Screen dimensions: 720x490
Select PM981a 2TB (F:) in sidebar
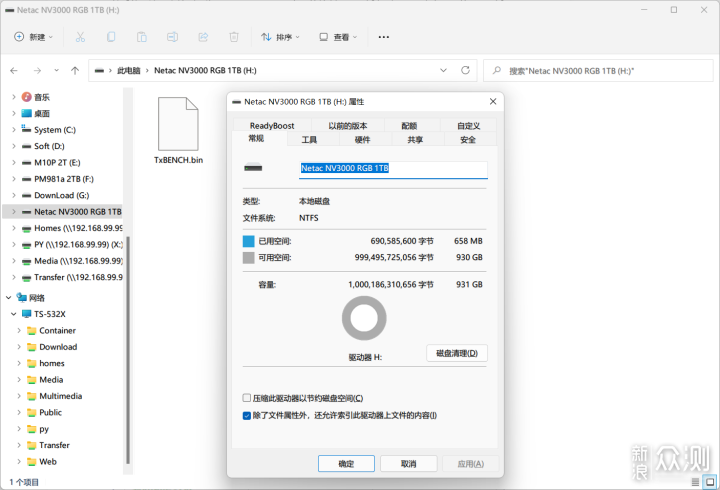click(x=62, y=179)
